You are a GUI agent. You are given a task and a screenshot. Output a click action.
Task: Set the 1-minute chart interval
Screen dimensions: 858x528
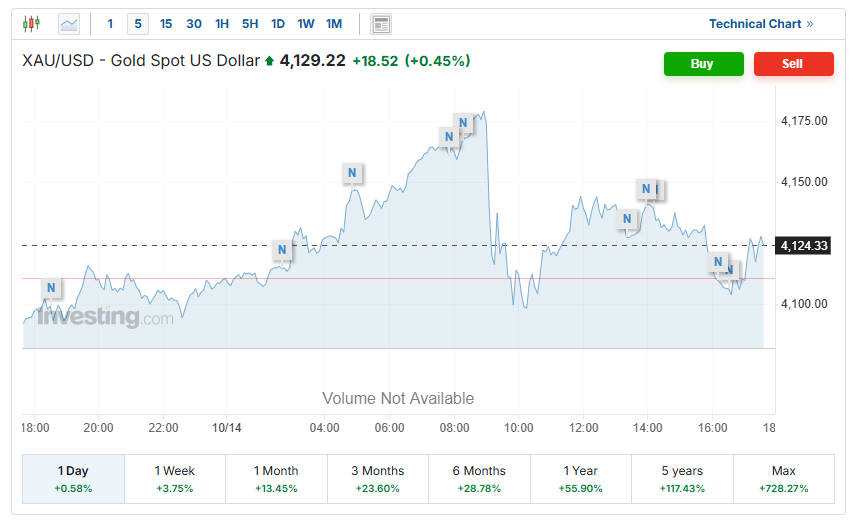(x=111, y=24)
